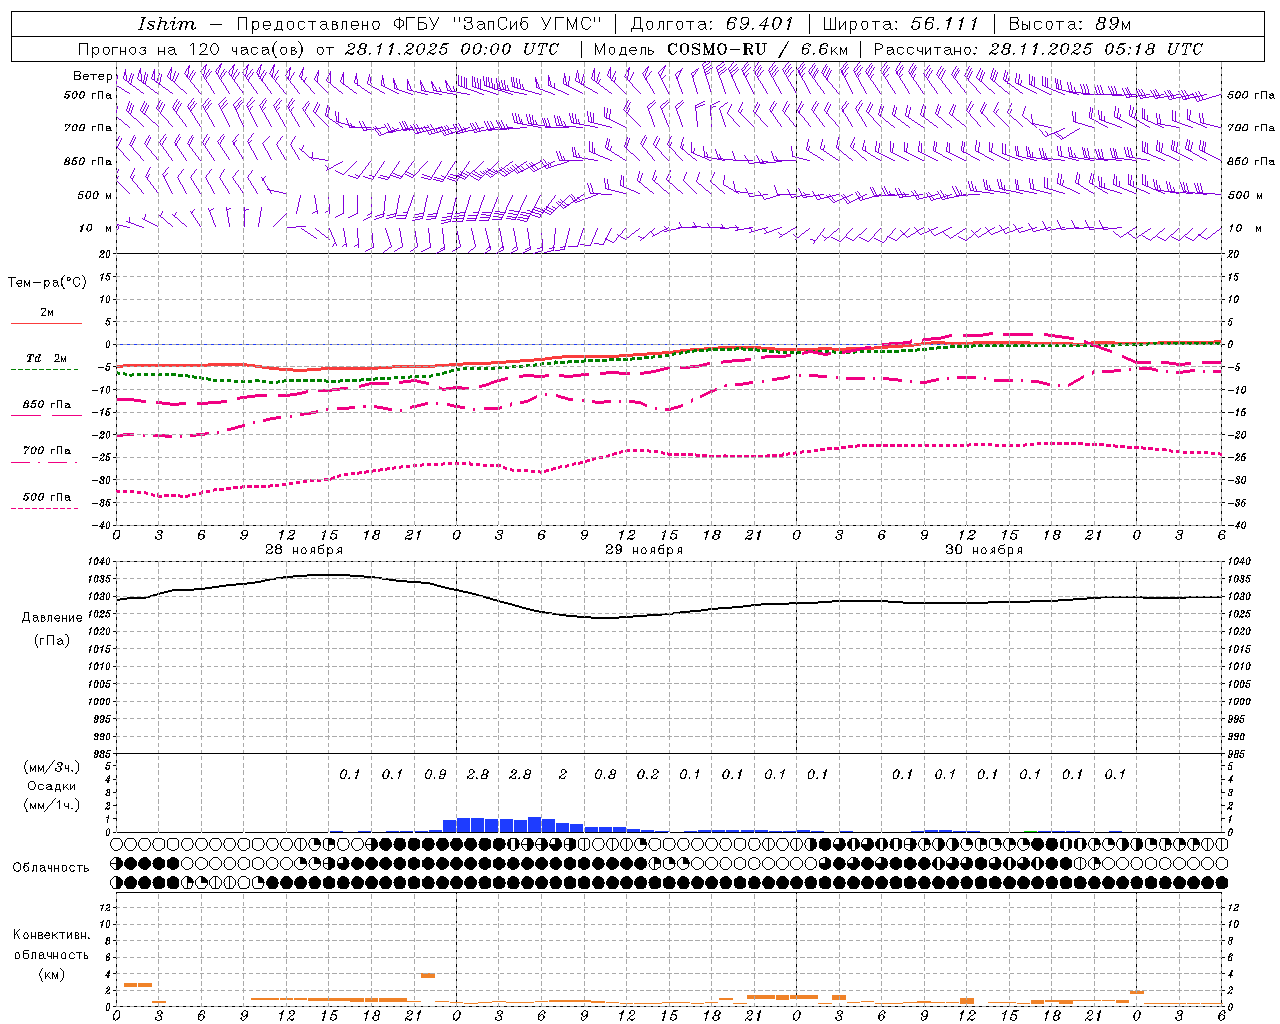The image size is (1280, 1024).
Task: Select the "30 ноября" date label
Action: point(984,550)
